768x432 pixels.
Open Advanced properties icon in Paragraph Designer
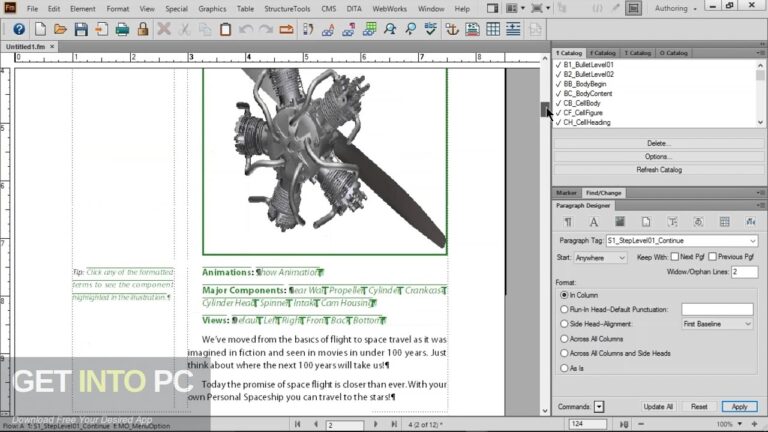click(x=698, y=222)
